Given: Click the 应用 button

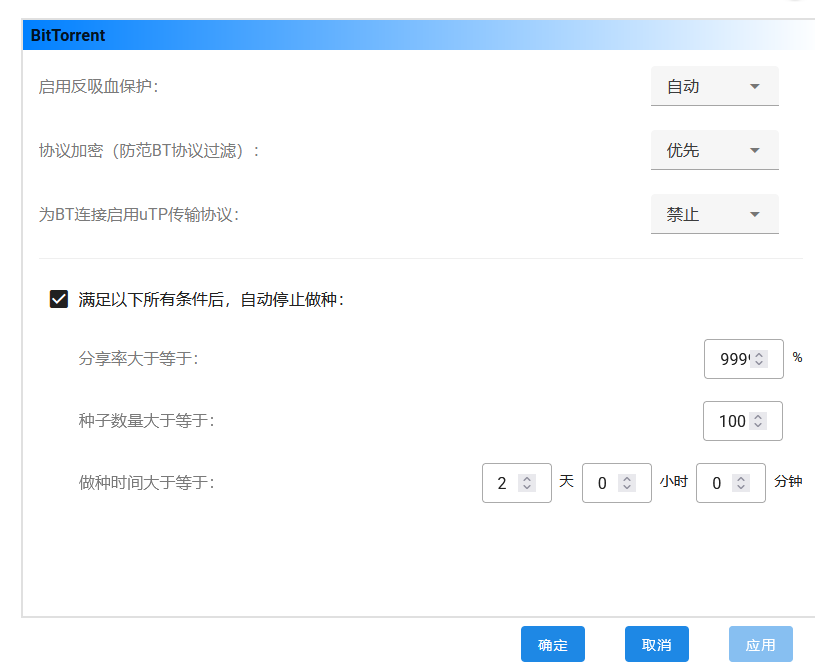Looking at the screenshot, I should [x=760, y=645].
